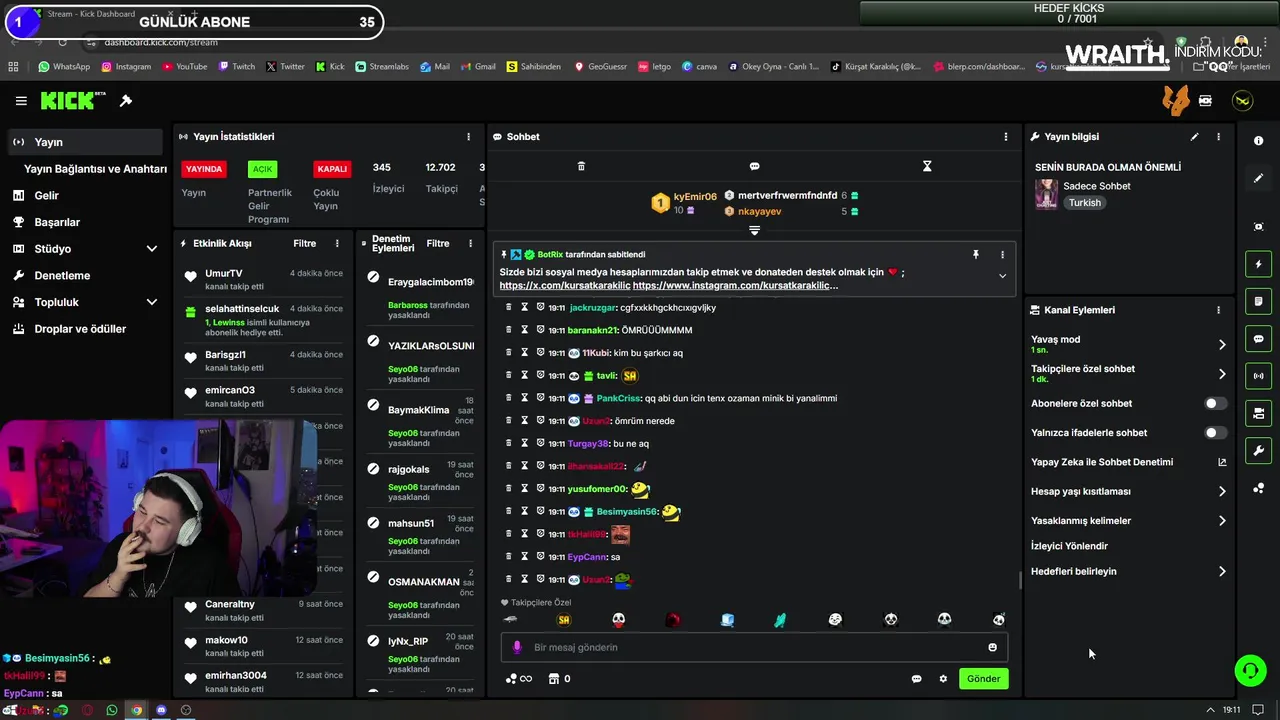Click the Sadece Sohbet category thumbnail
Screen dimensions: 1280x720
[1046, 194]
